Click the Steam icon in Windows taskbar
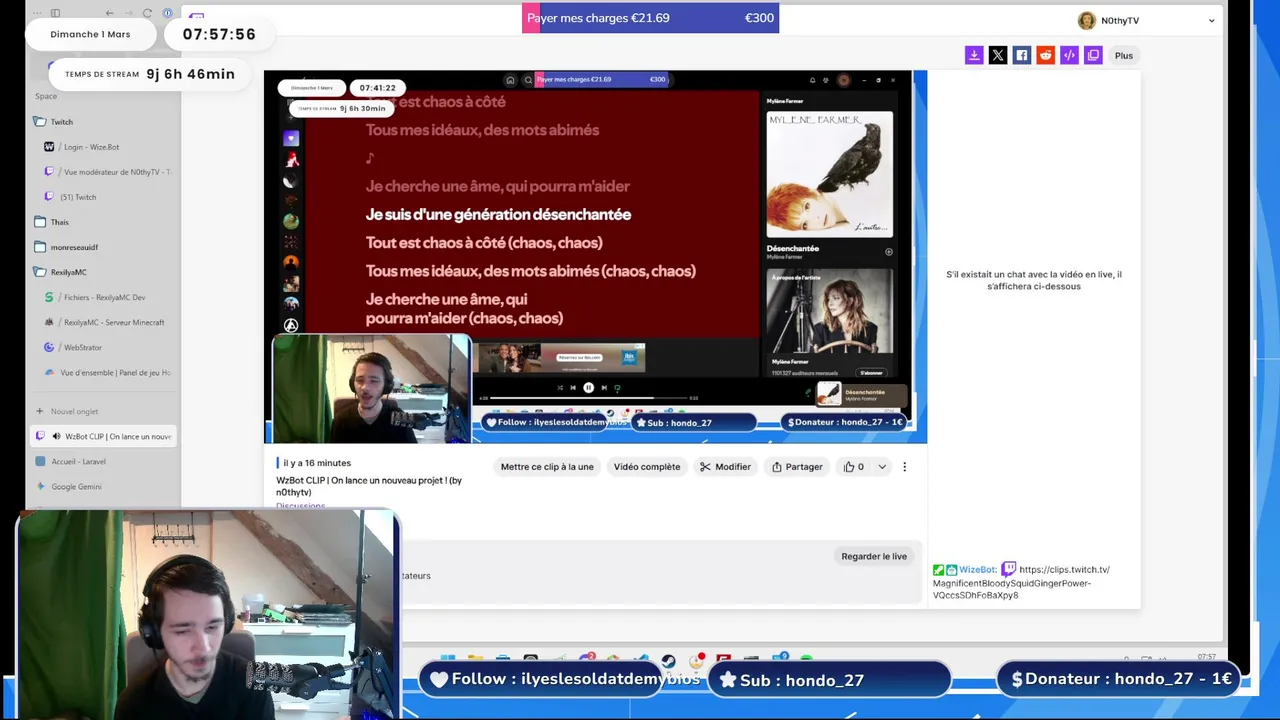 pos(668,661)
